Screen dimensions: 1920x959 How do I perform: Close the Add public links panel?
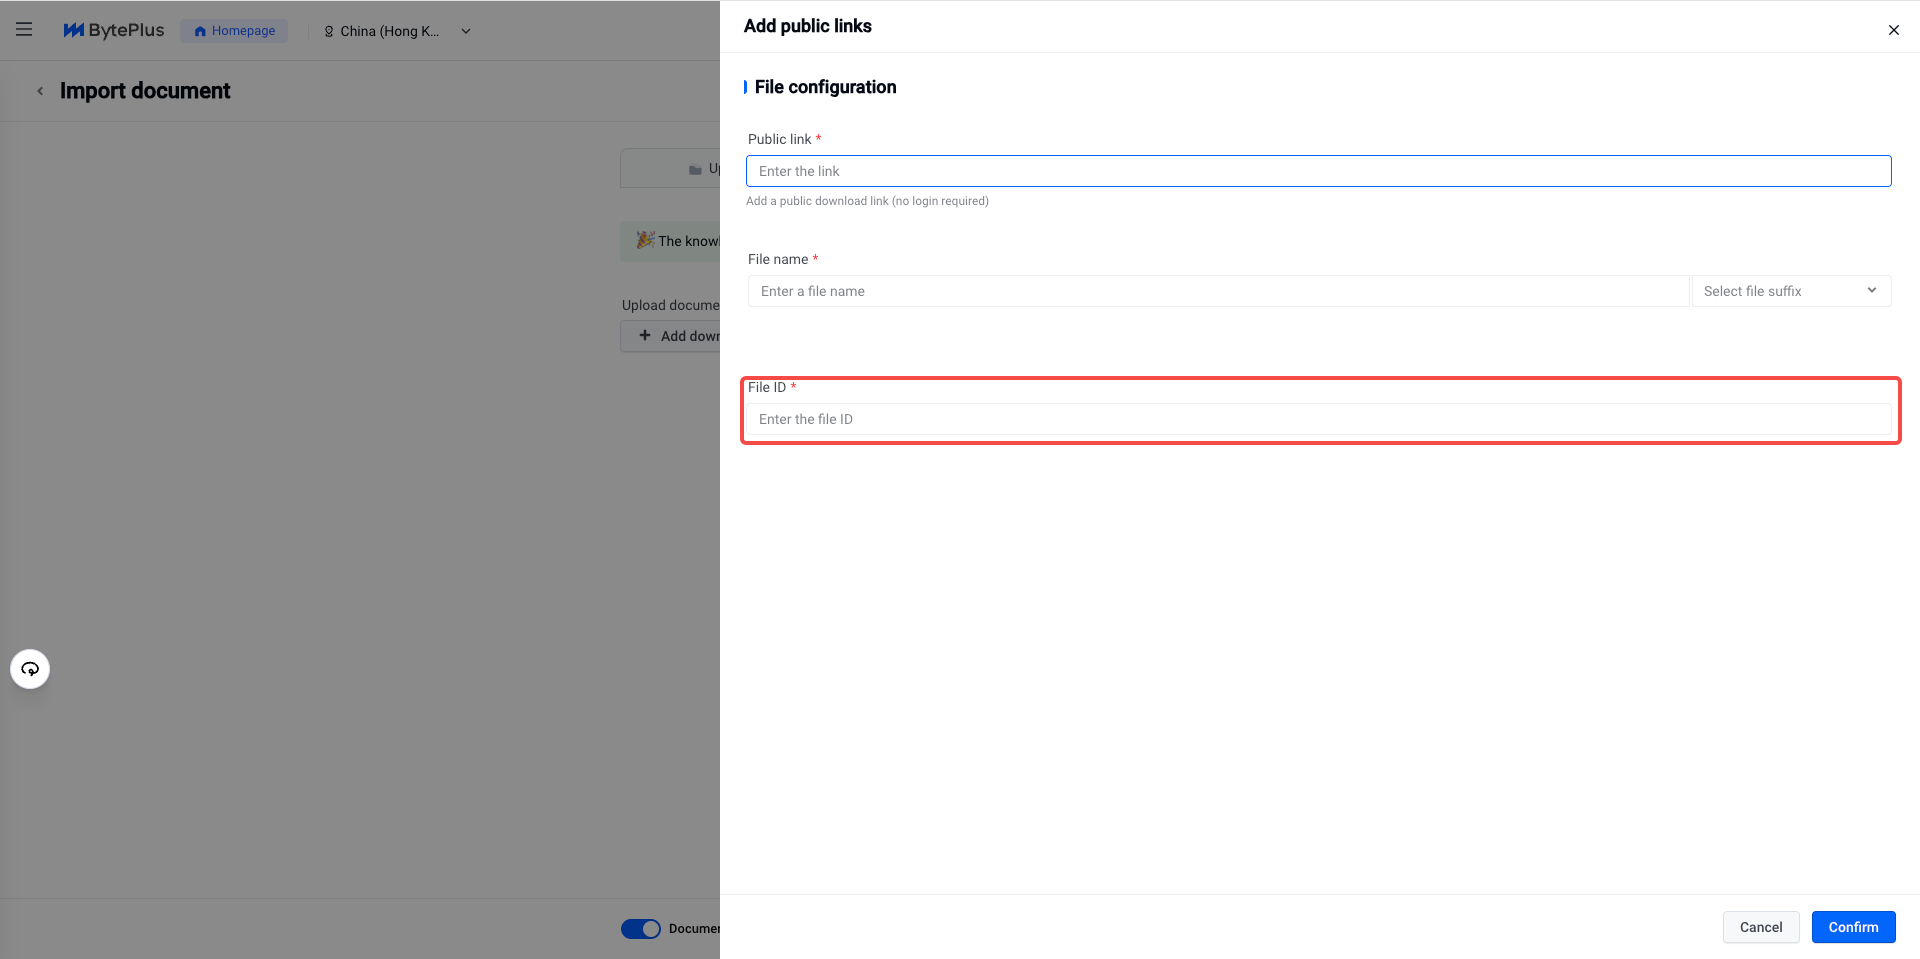1893,30
